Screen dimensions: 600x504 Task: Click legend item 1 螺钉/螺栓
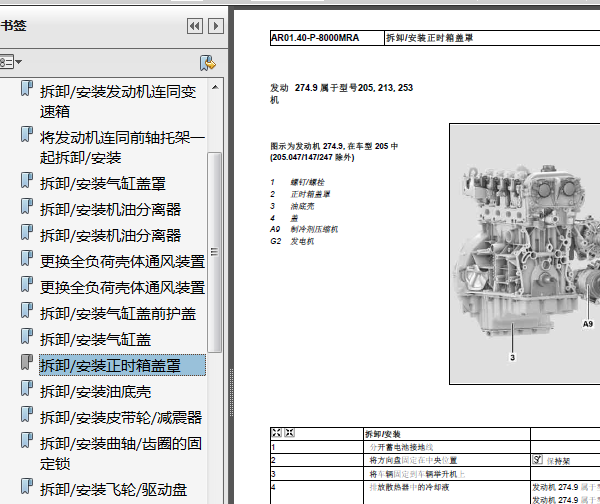point(298,183)
